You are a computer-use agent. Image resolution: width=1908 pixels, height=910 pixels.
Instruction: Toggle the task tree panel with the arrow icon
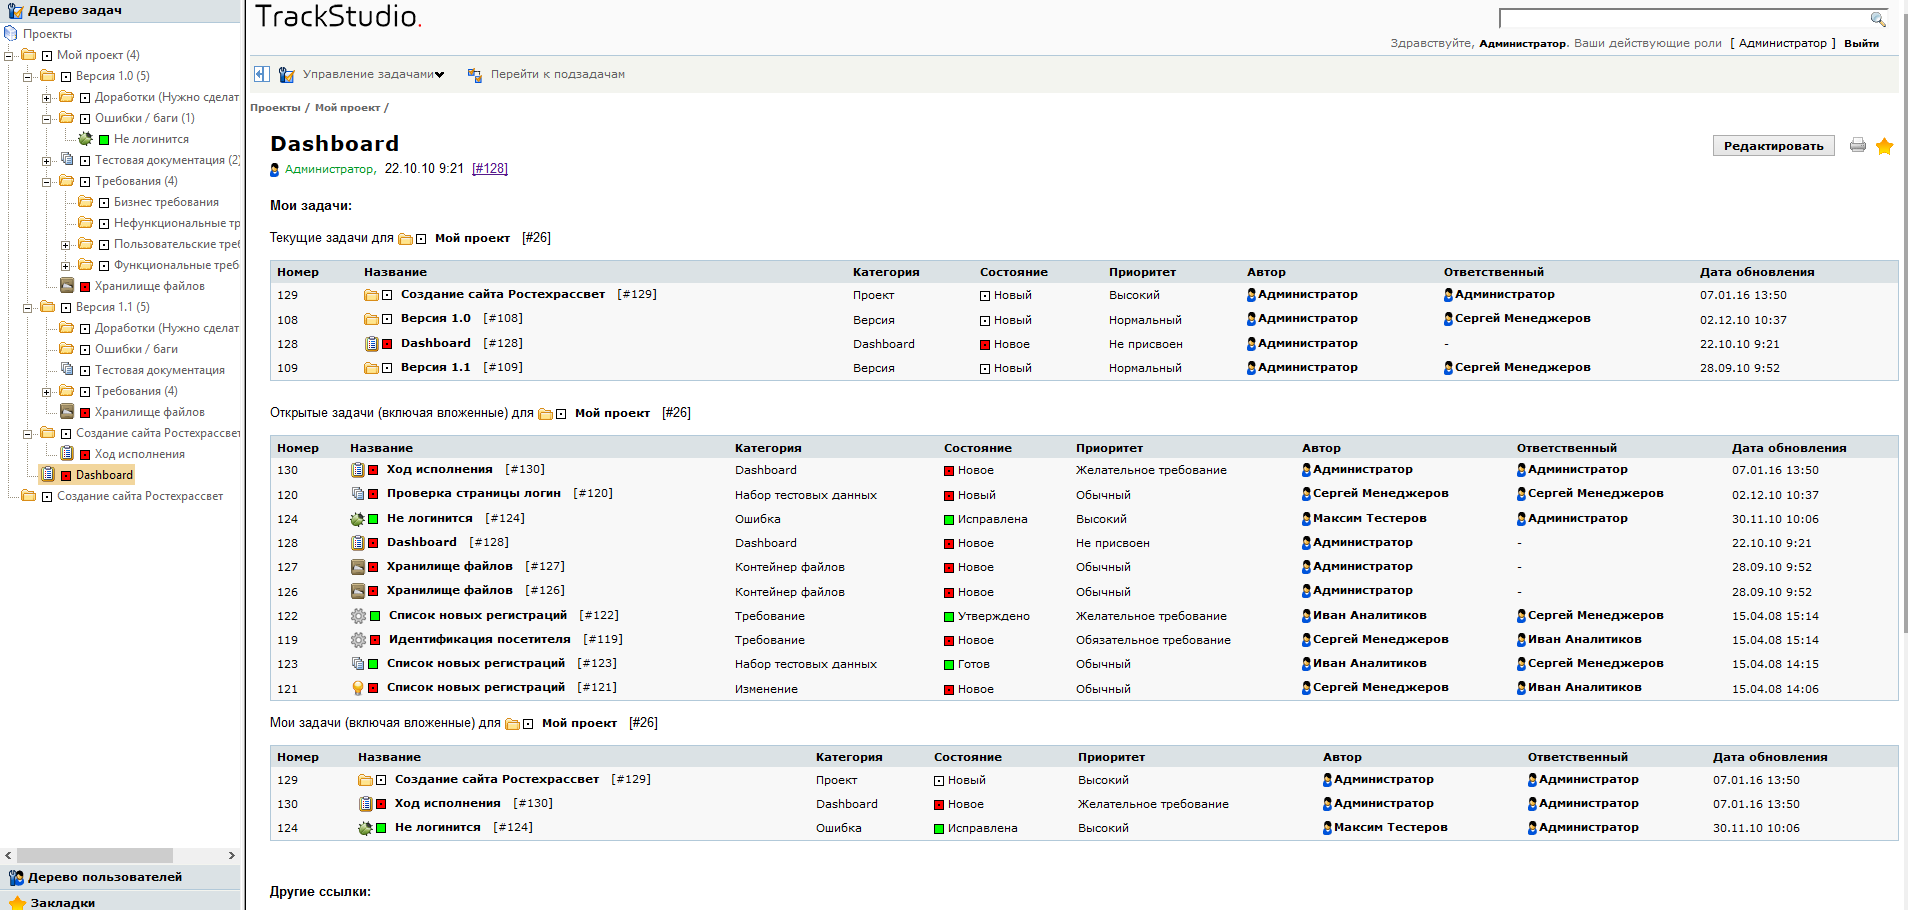pos(262,74)
